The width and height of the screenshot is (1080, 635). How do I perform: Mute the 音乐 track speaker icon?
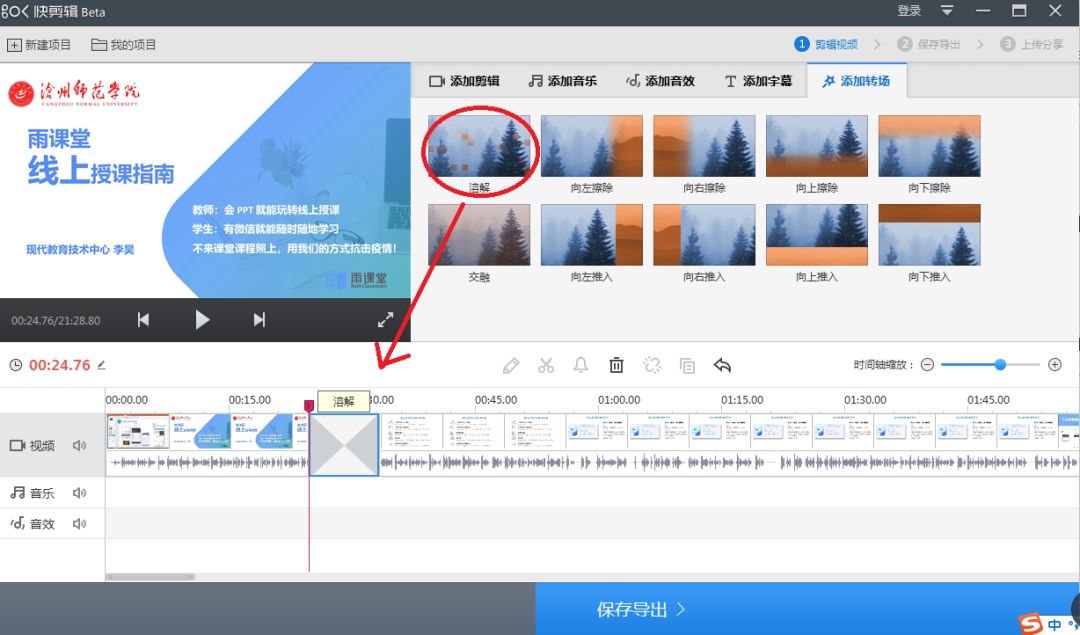(x=79, y=493)
